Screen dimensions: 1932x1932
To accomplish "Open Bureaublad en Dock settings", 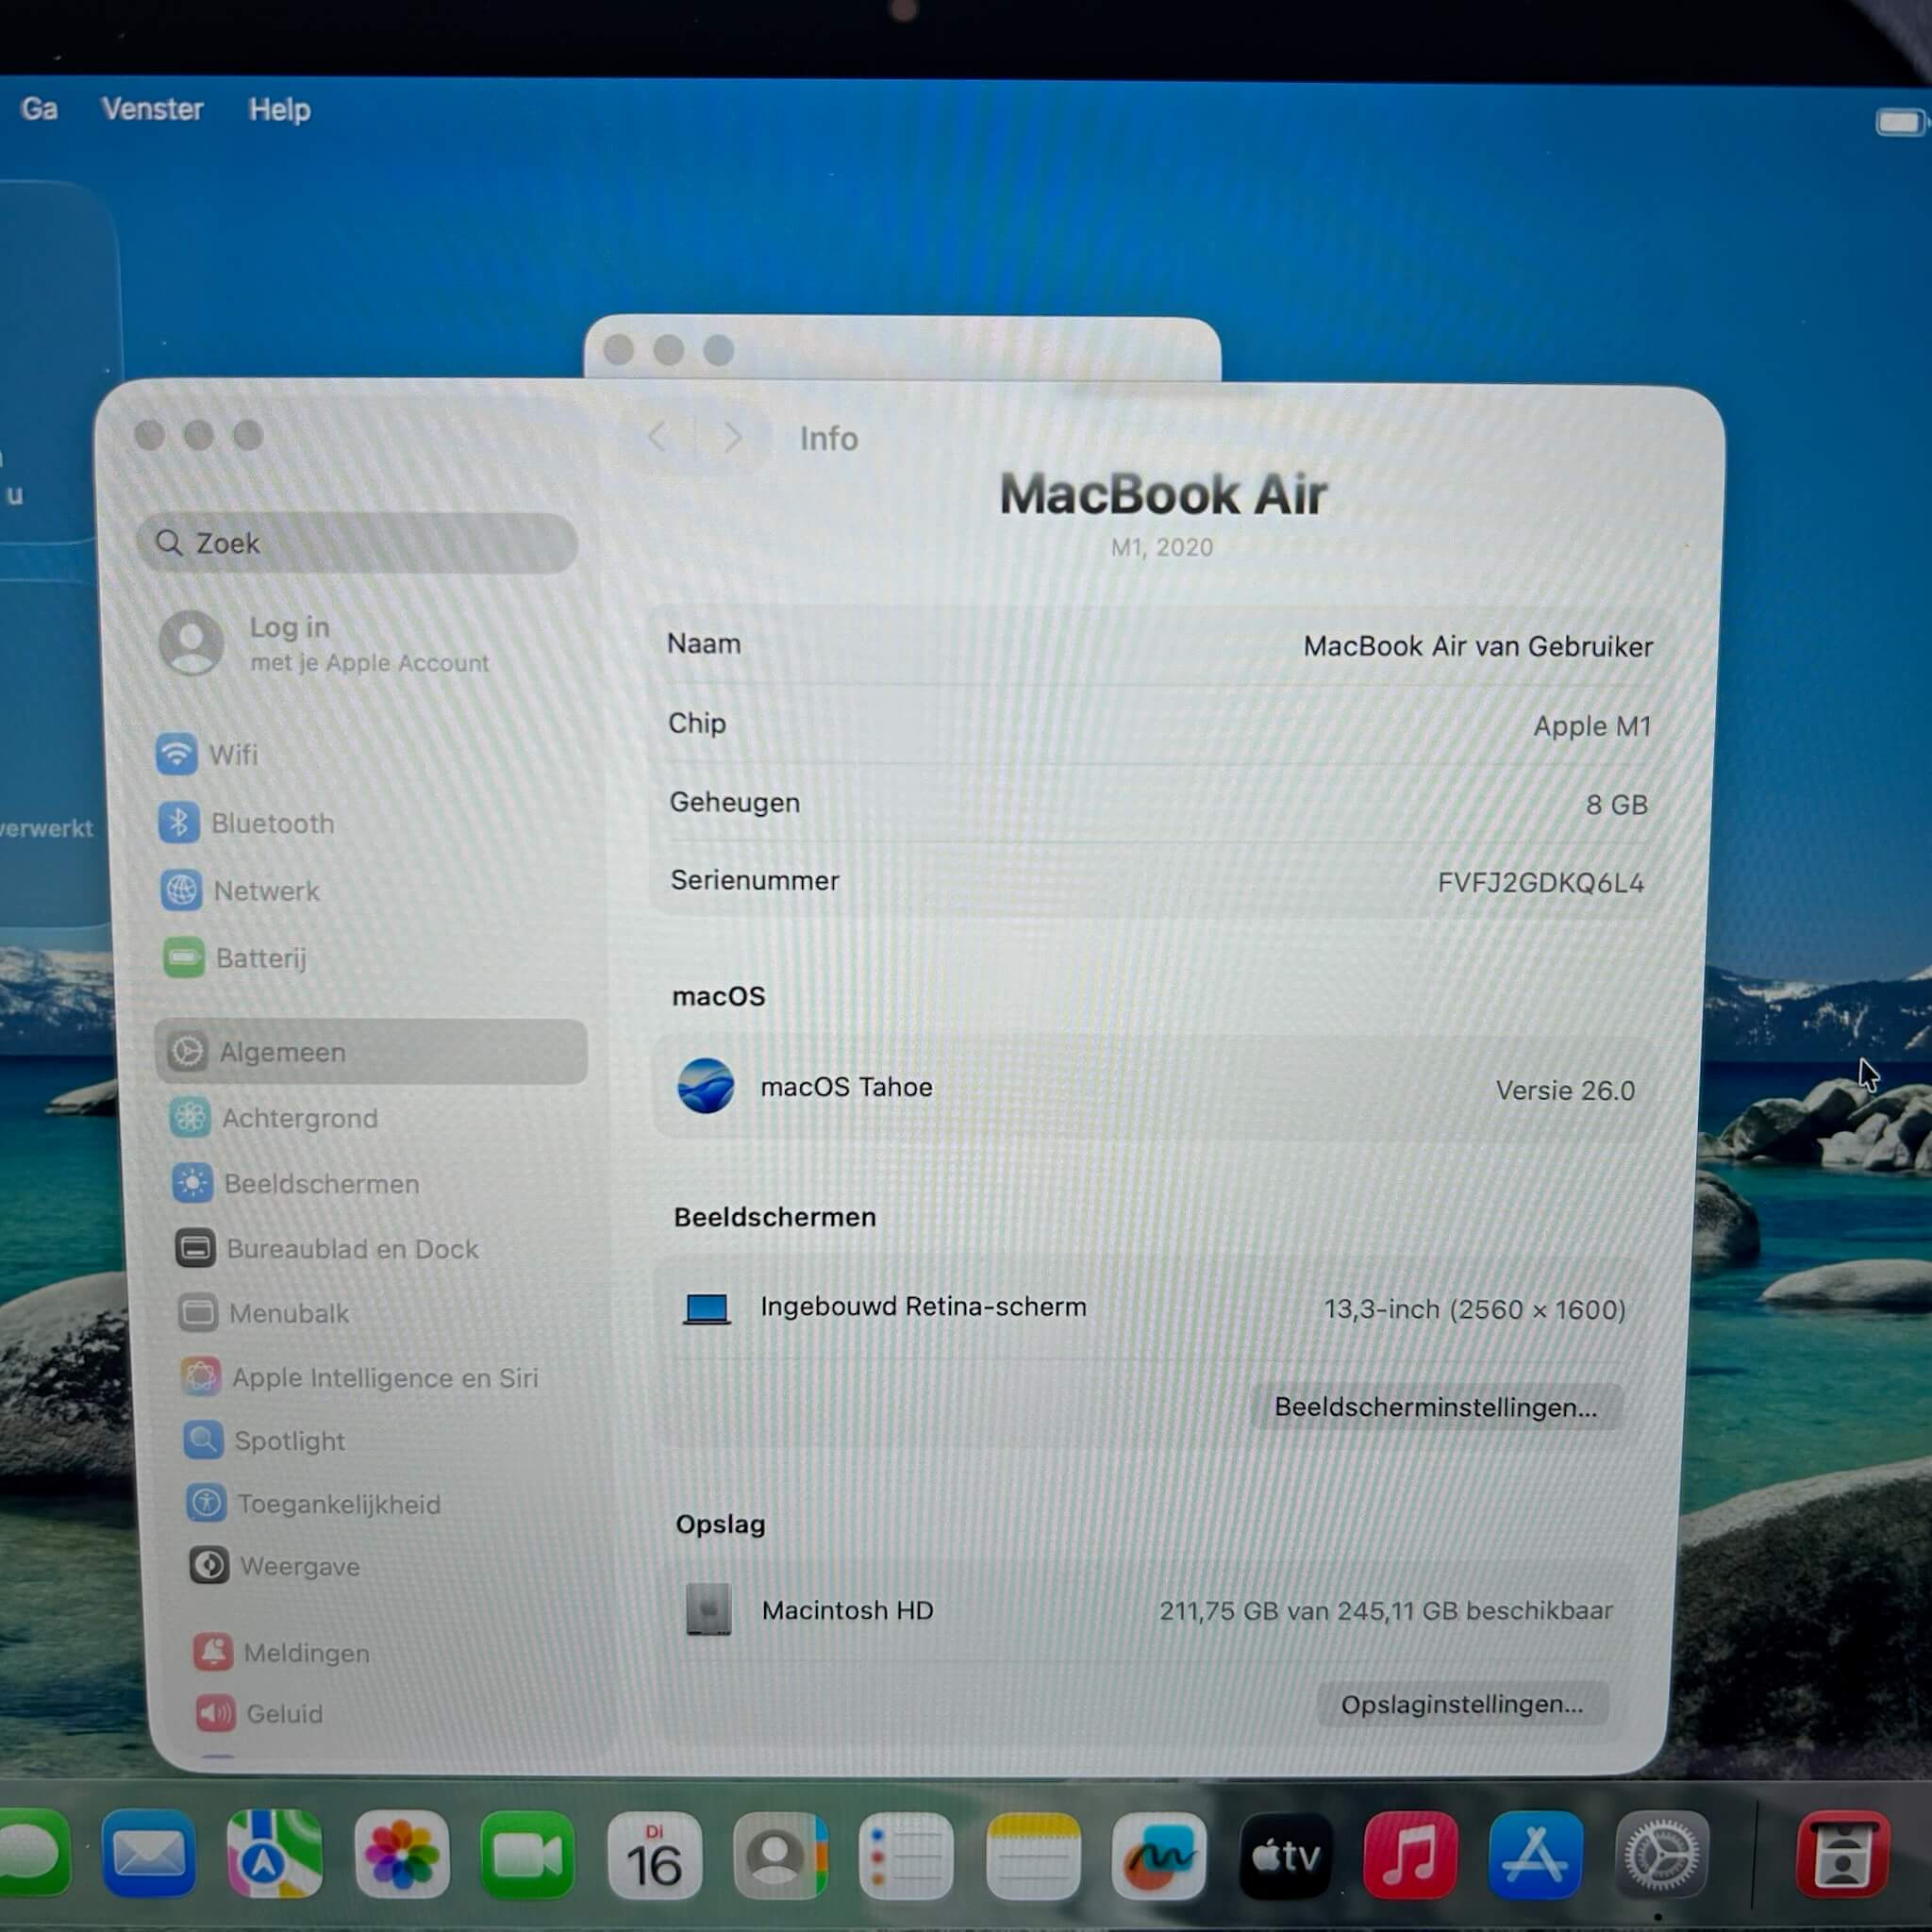I will click(327, 1248).
